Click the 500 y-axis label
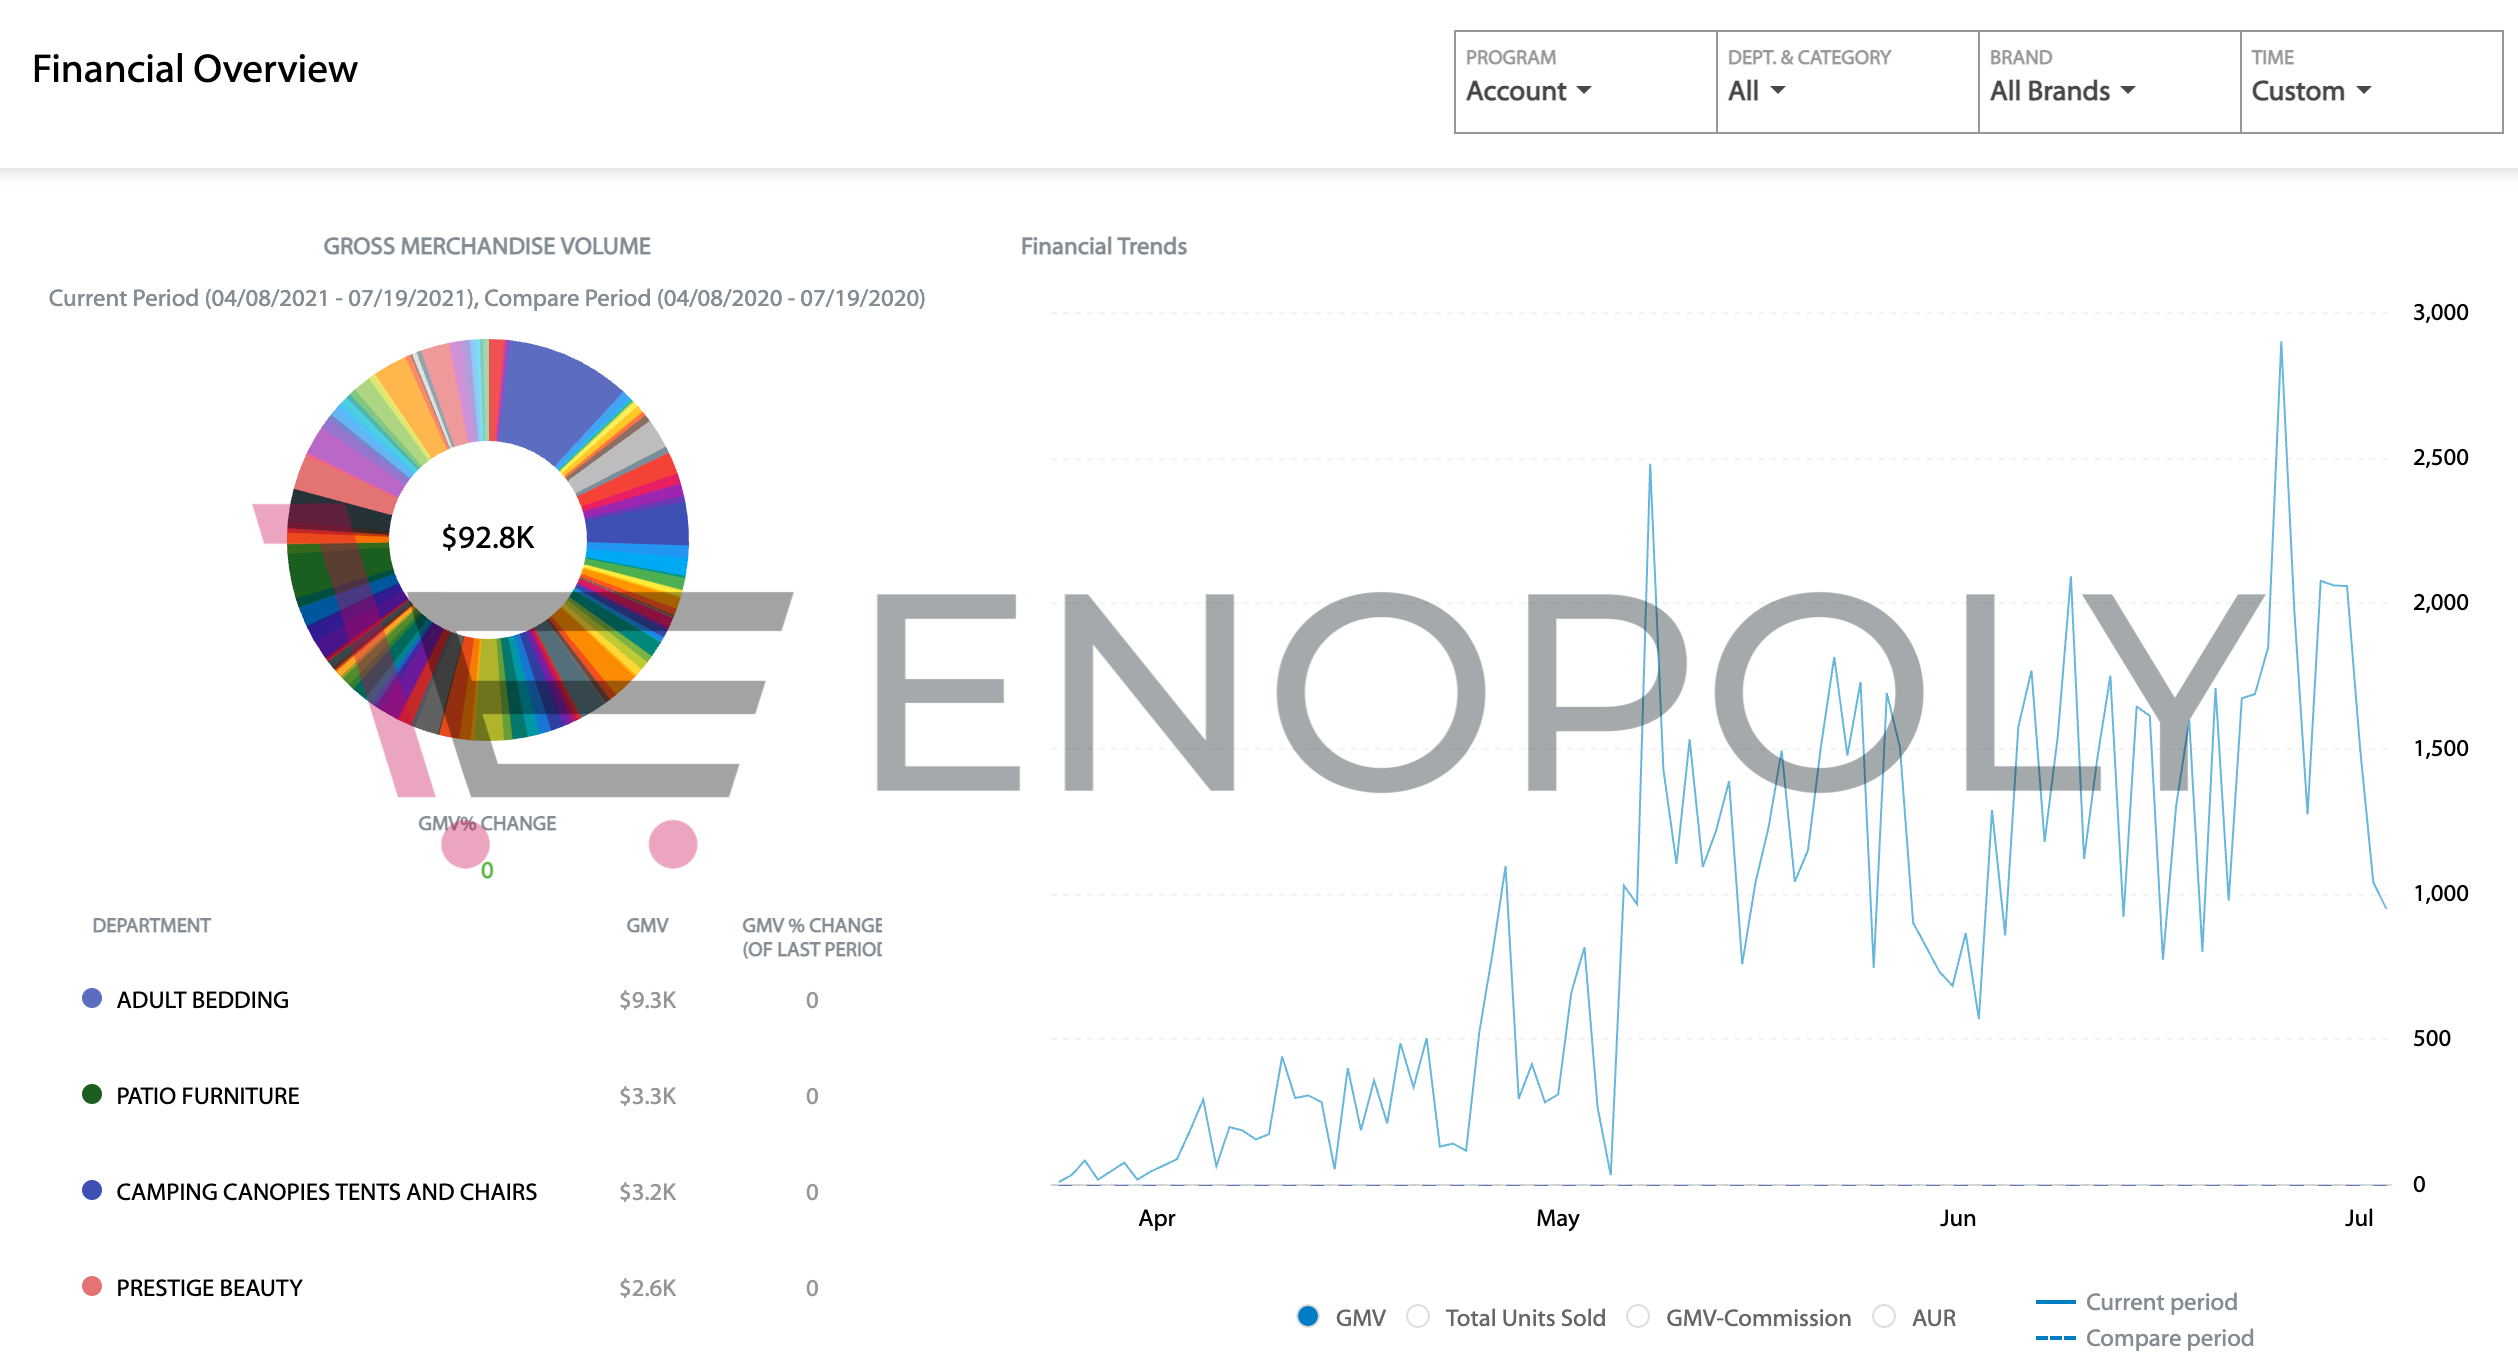This screenshot has height=1372, width=2518. point(2432,1038)
